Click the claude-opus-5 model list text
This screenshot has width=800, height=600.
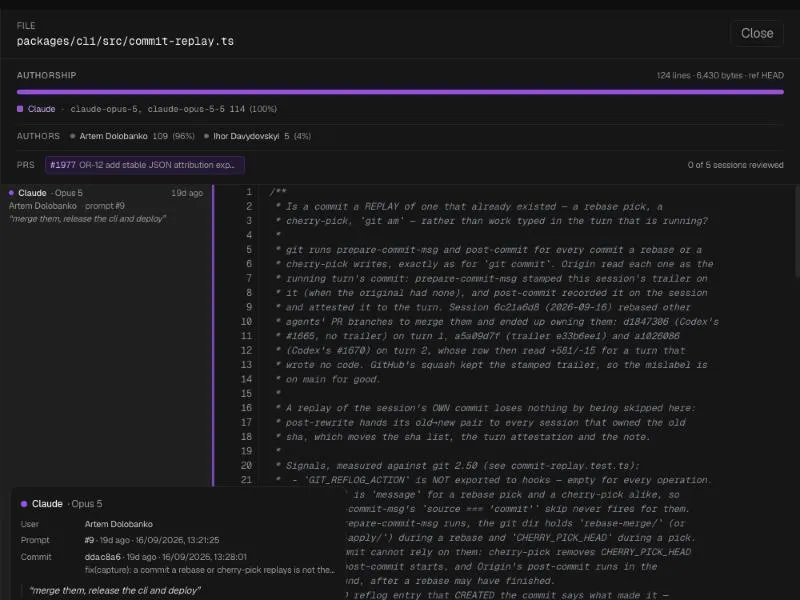pos(147,109)
